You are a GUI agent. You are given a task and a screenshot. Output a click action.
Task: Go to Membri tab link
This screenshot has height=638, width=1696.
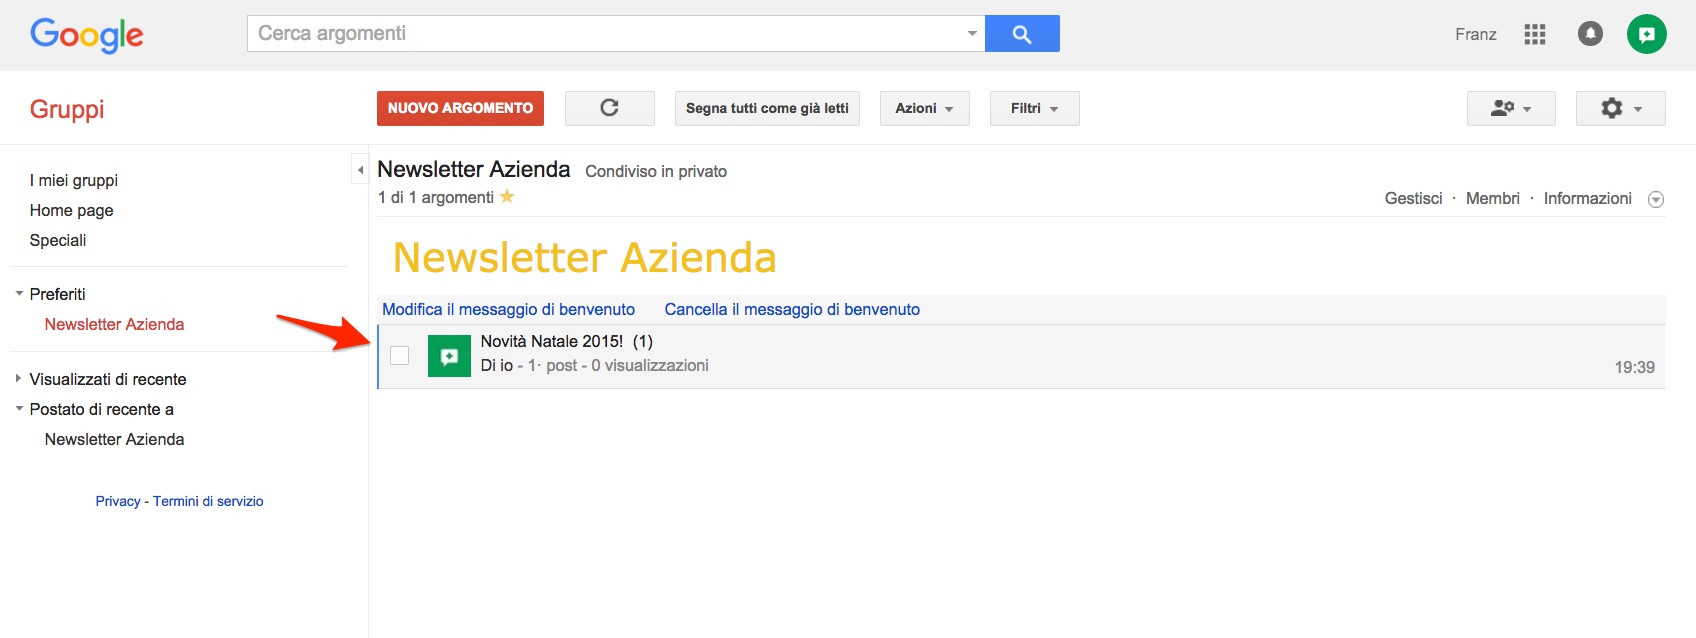(x=1492, y=198)
